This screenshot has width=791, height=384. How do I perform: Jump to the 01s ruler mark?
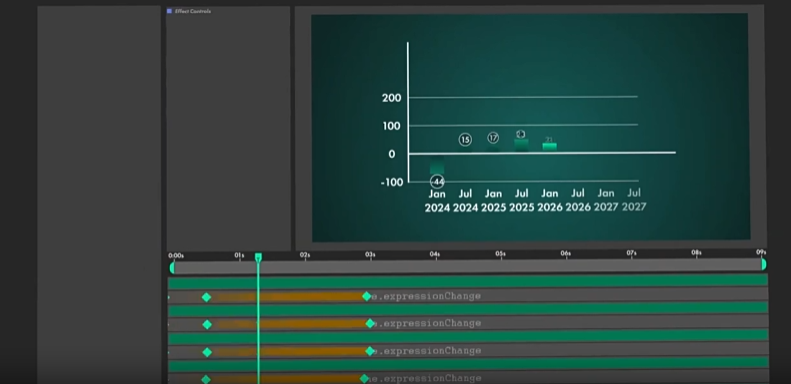240,255
